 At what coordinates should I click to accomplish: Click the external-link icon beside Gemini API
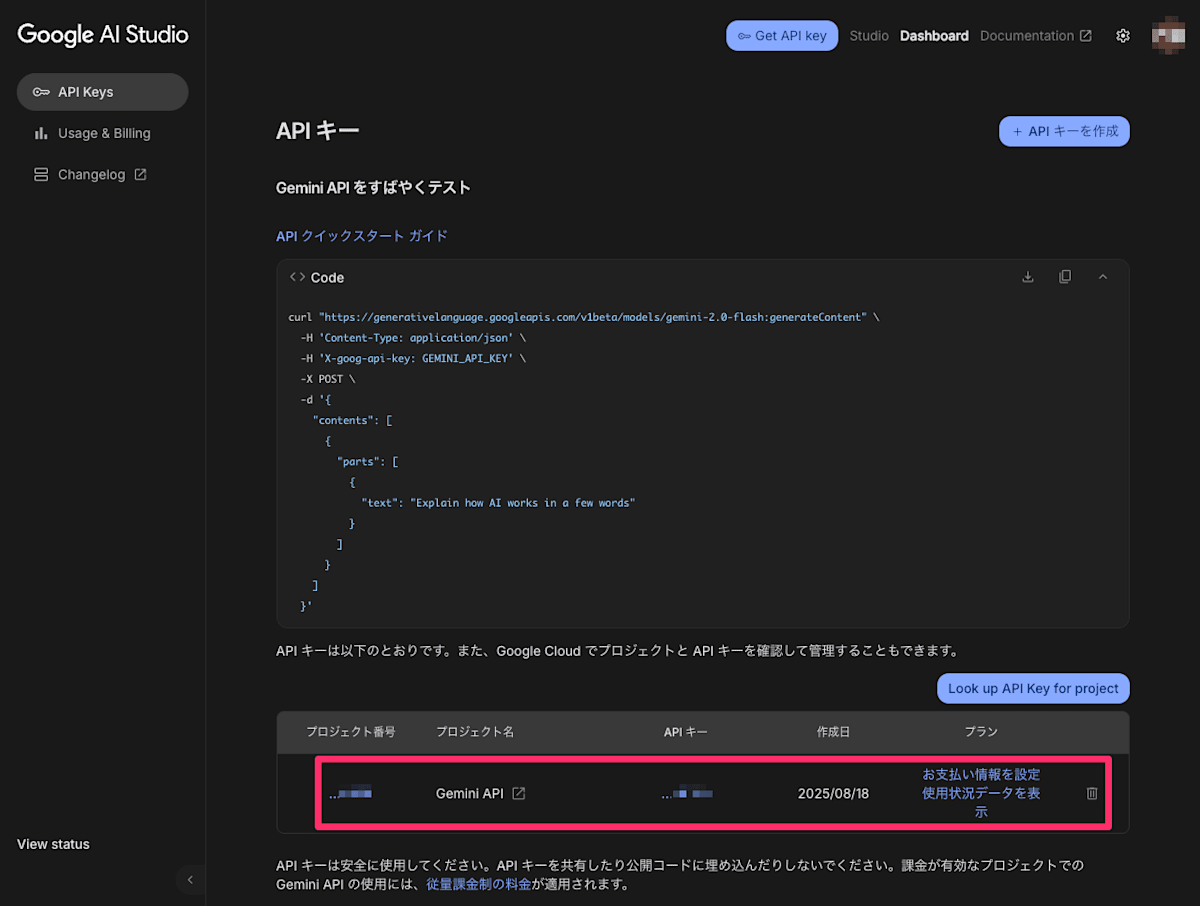(518, 793)
